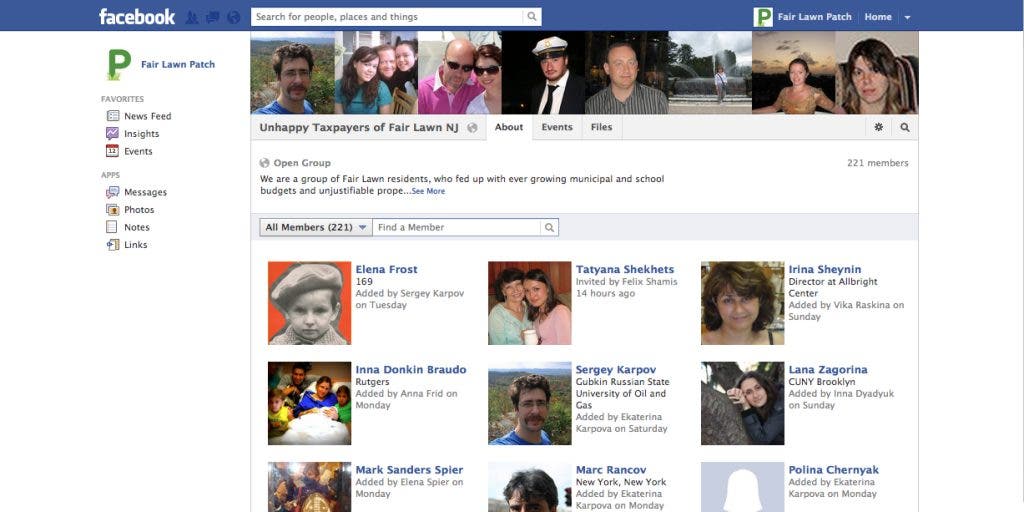The height and width of the screenshot is (512, 1024).
Task: Open the notifications globe icon in top bar
Action: click(x=234, y=17)
